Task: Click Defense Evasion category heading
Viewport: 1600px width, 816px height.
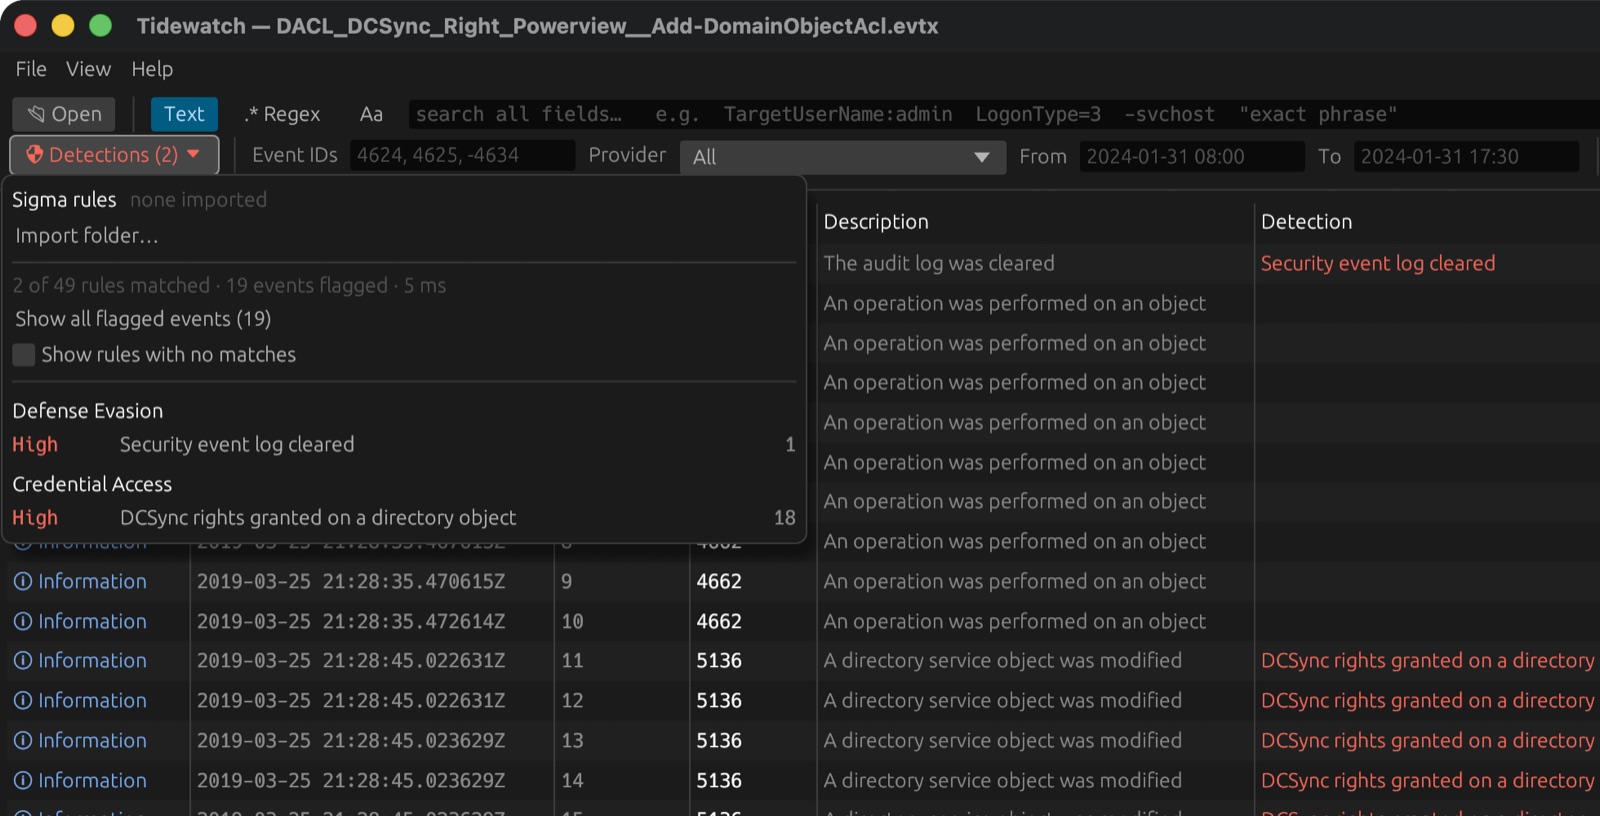Action: click(88, 411)
